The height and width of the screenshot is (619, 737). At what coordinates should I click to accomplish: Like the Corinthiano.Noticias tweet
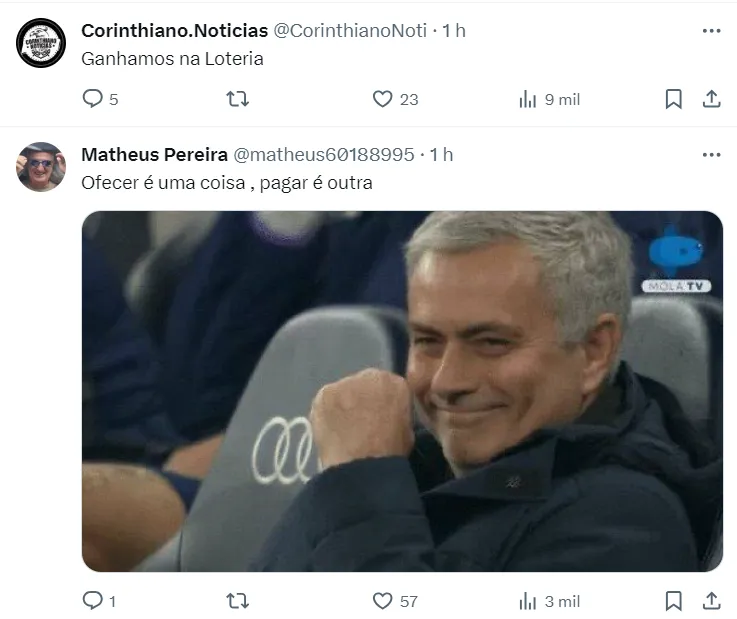382,99
